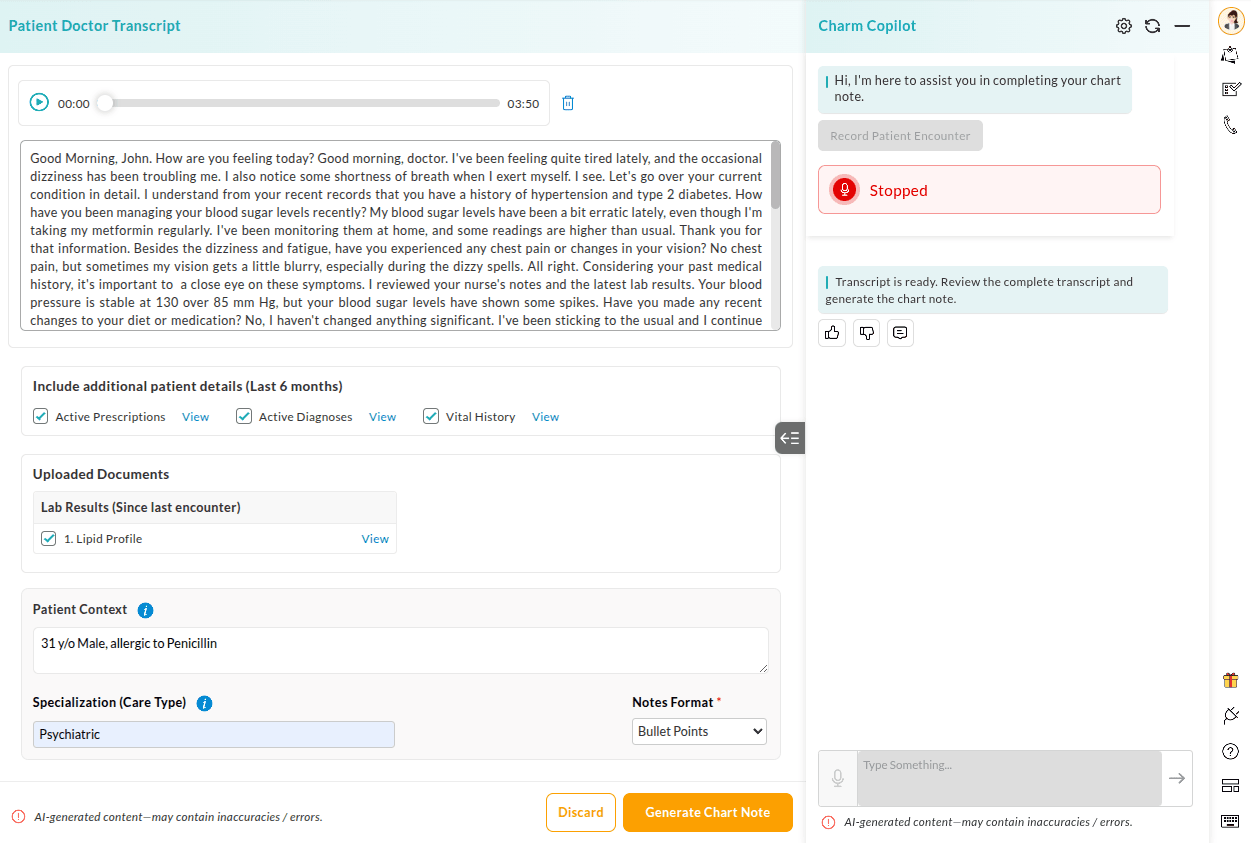Click the Discard button
The image size is (1251, 843).
coord(581,812)
